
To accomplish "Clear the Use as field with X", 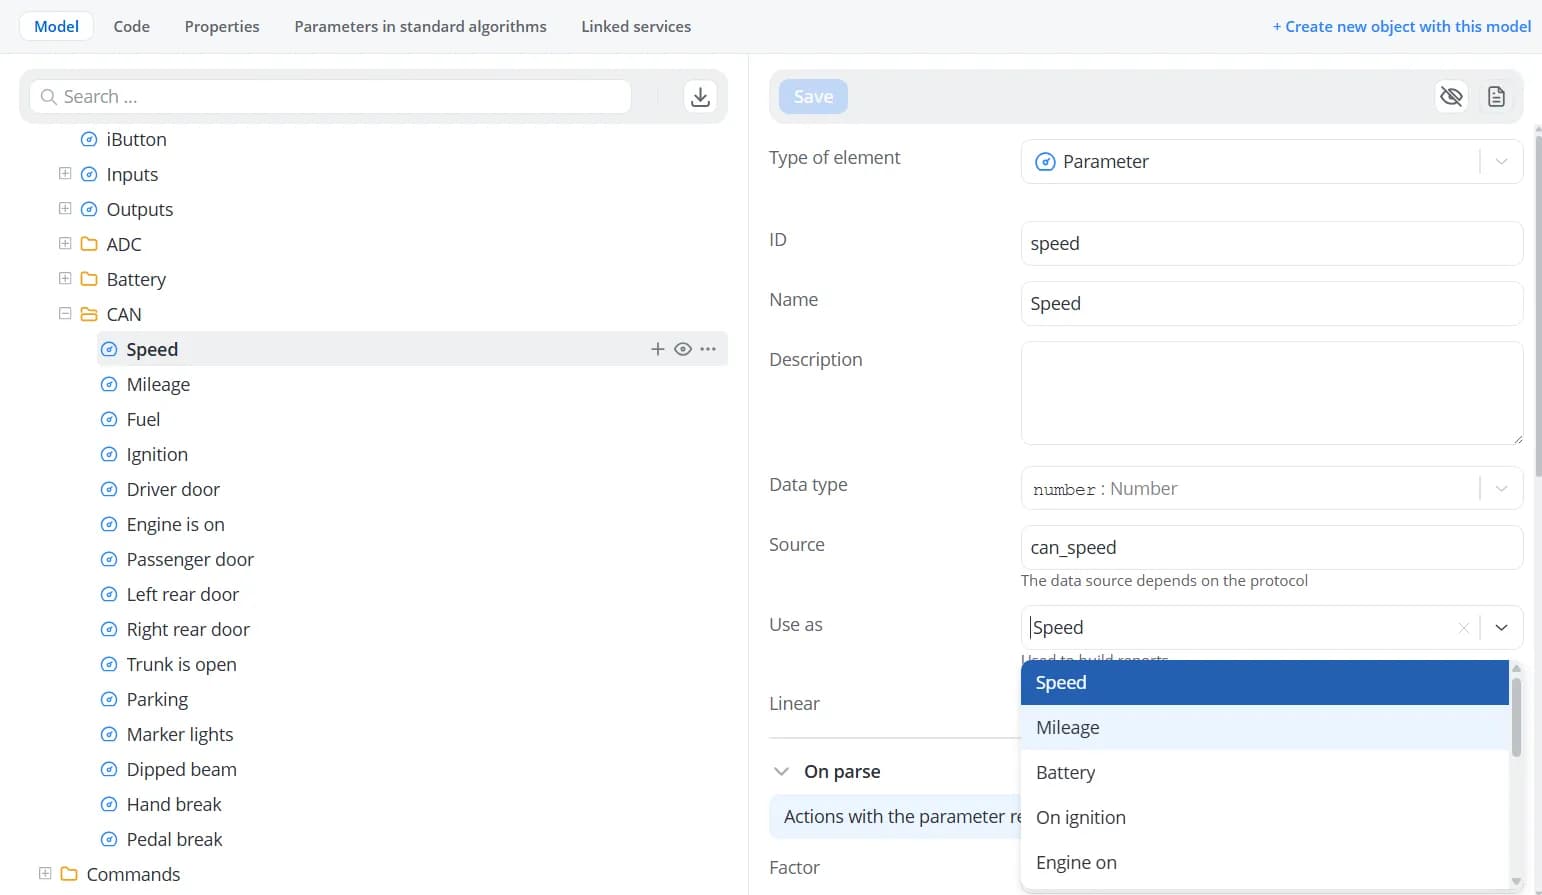I will pyautogui.click(x=1463, y=628).
